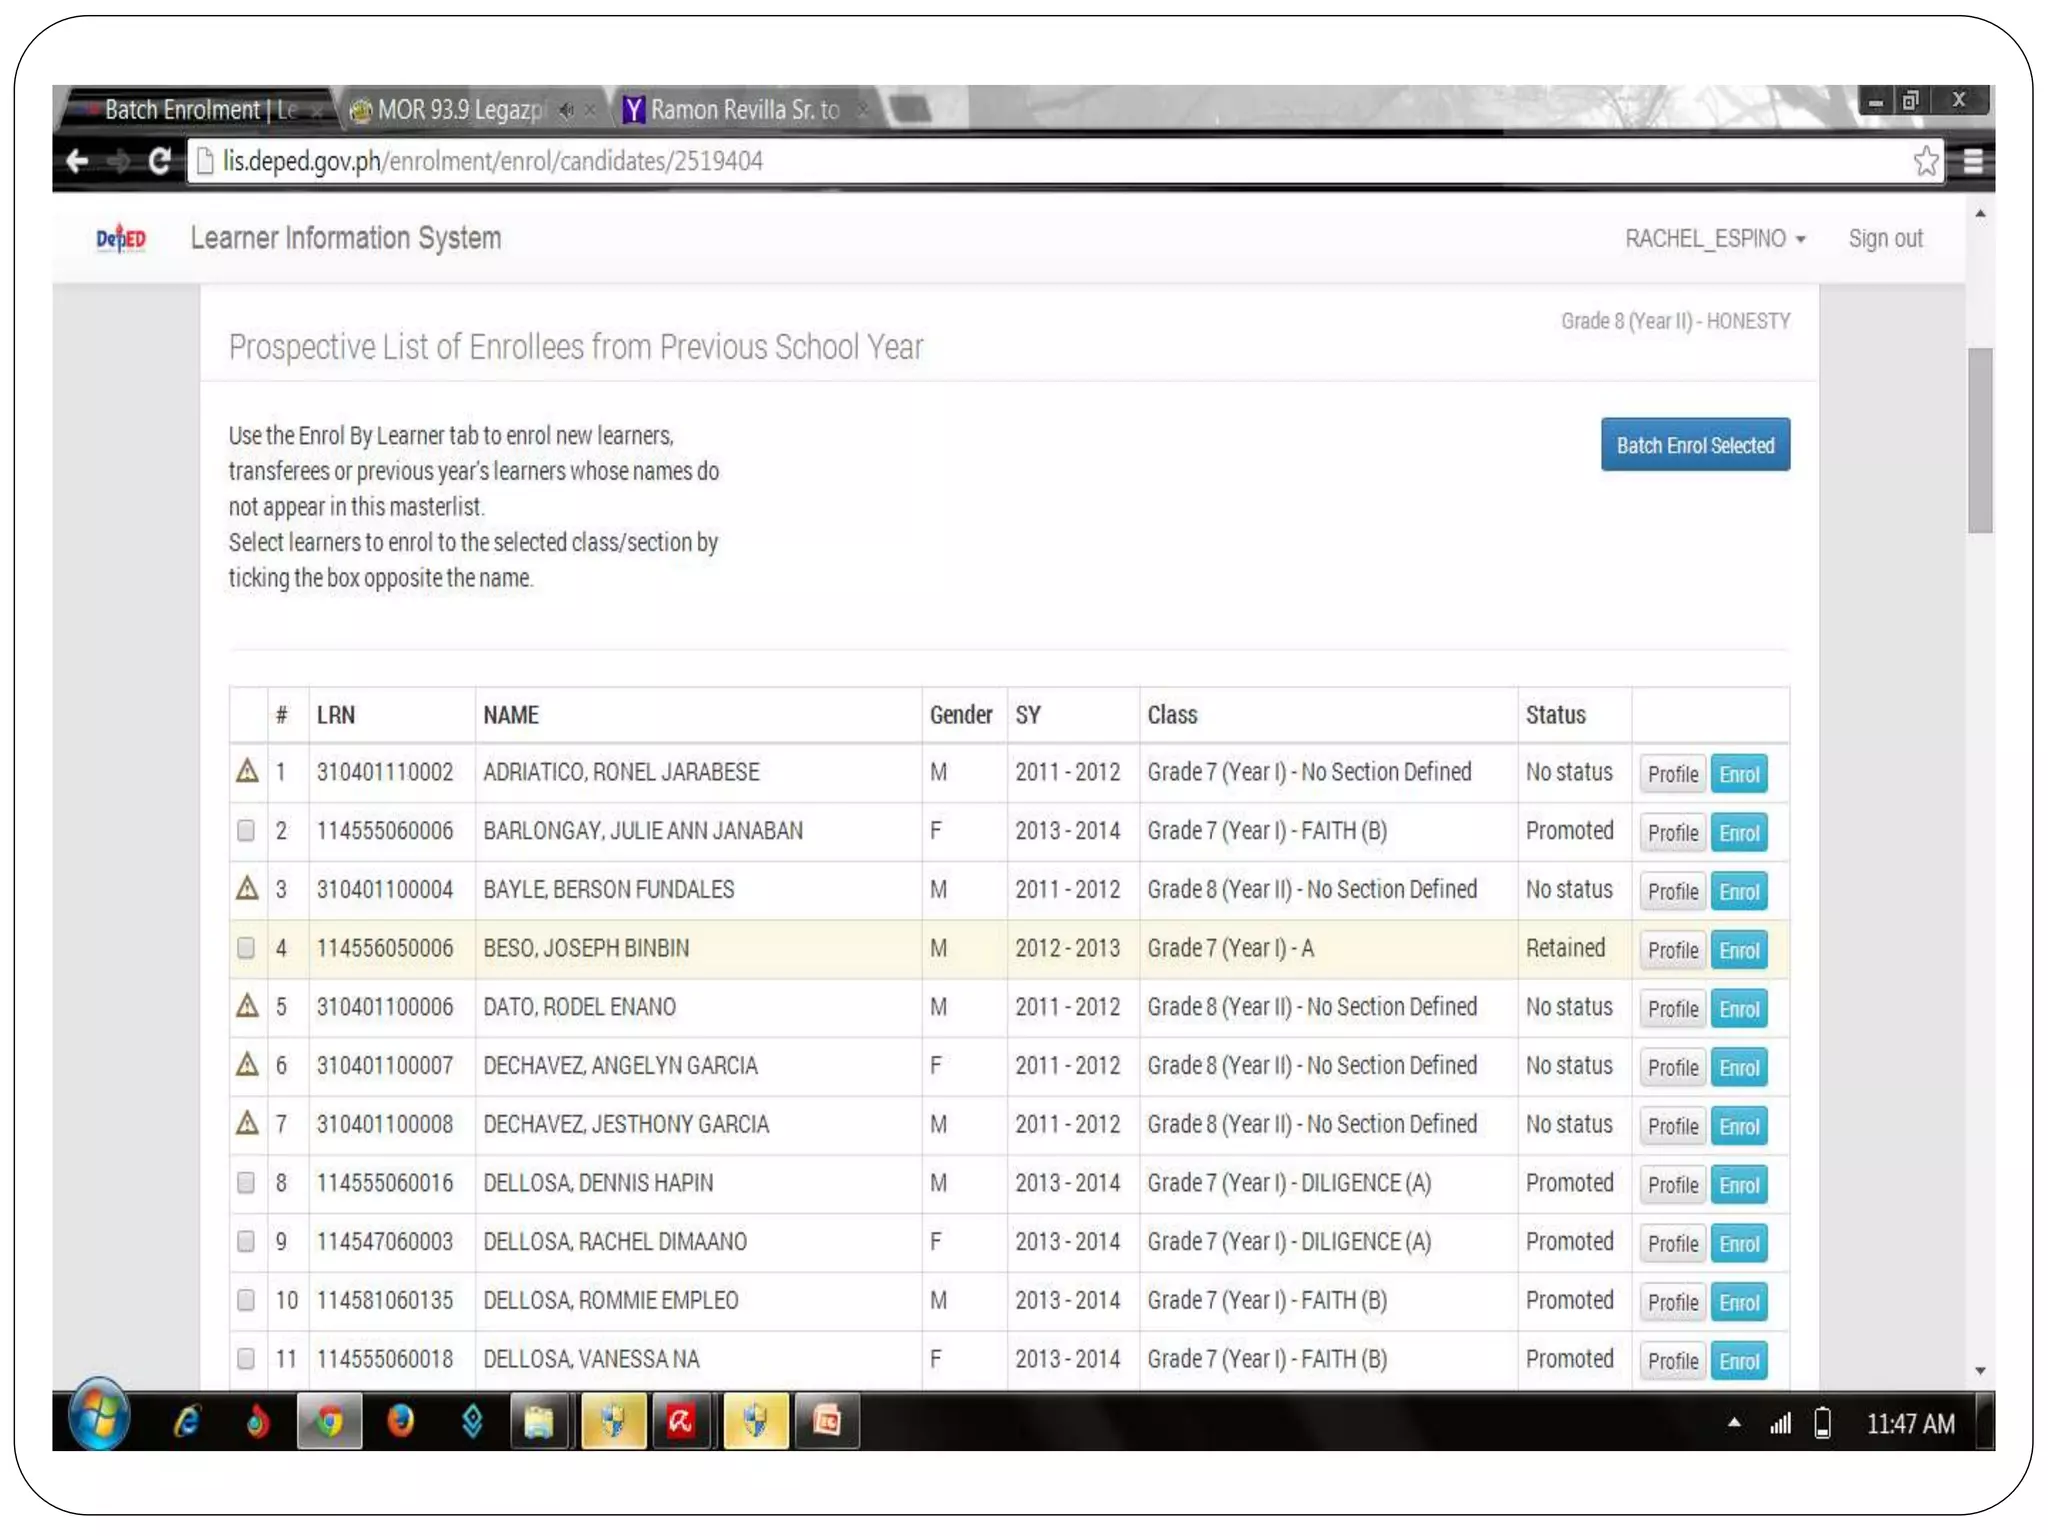The image size is (2048, 1536).
Task: Mute the MOR 93.9 tab speaker icon
Action: coord(567,110)
